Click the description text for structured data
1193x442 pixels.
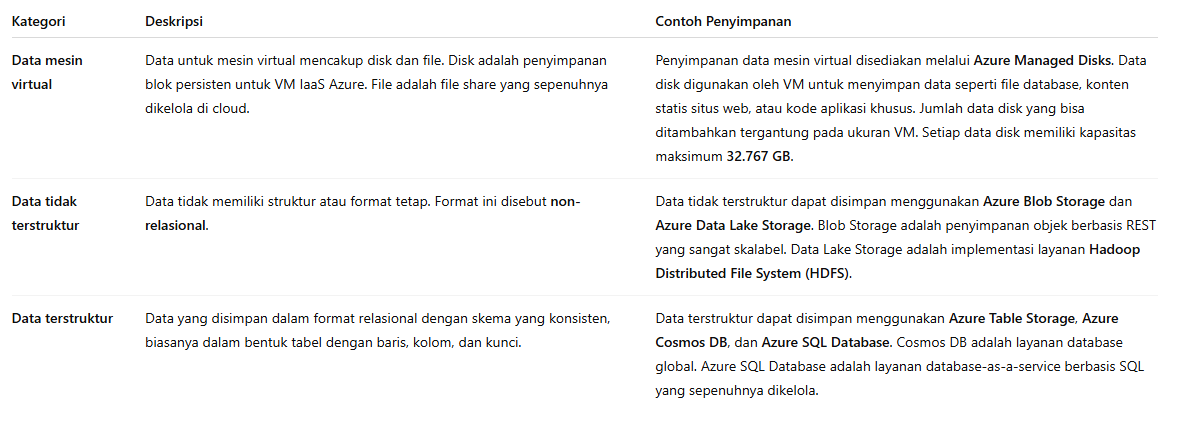(376, 331)
